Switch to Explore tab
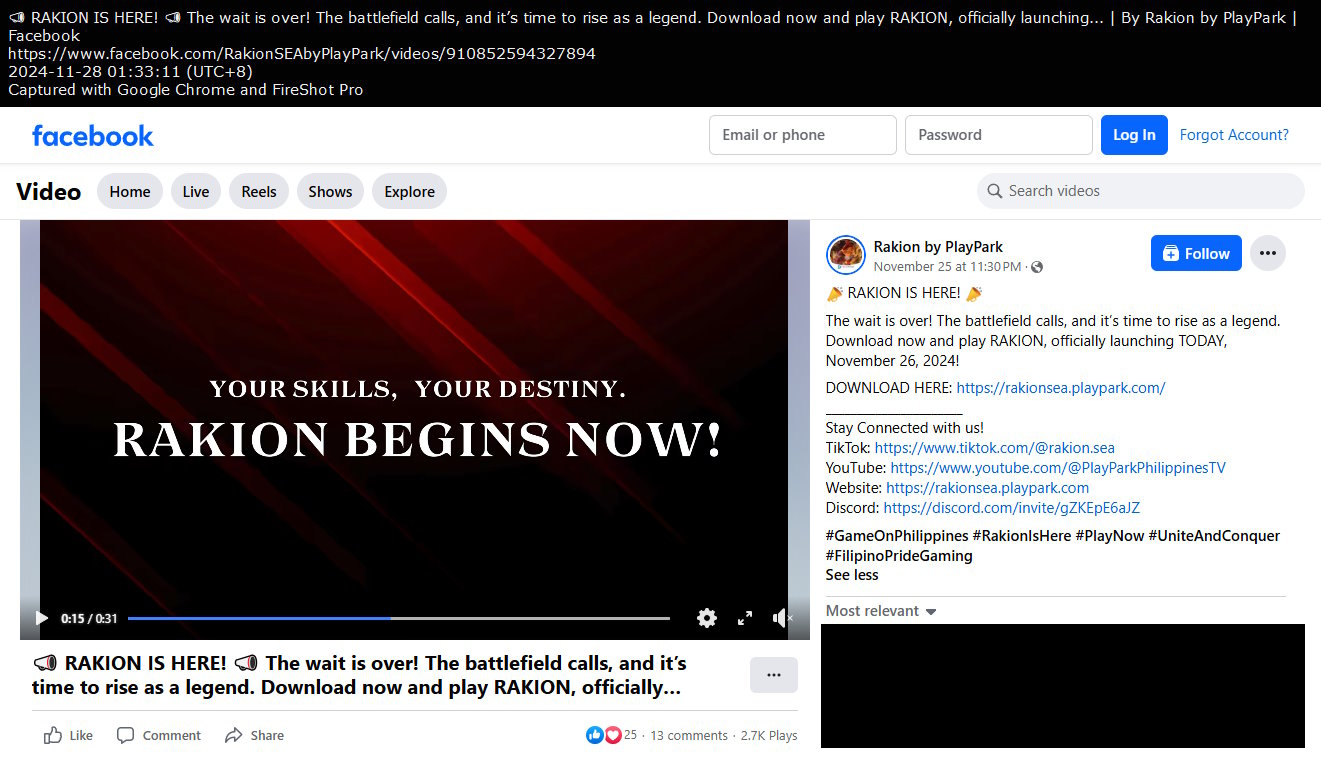The height and width of the screenshot is (758, 1321). pyautogui.click(x=410, y=191)
